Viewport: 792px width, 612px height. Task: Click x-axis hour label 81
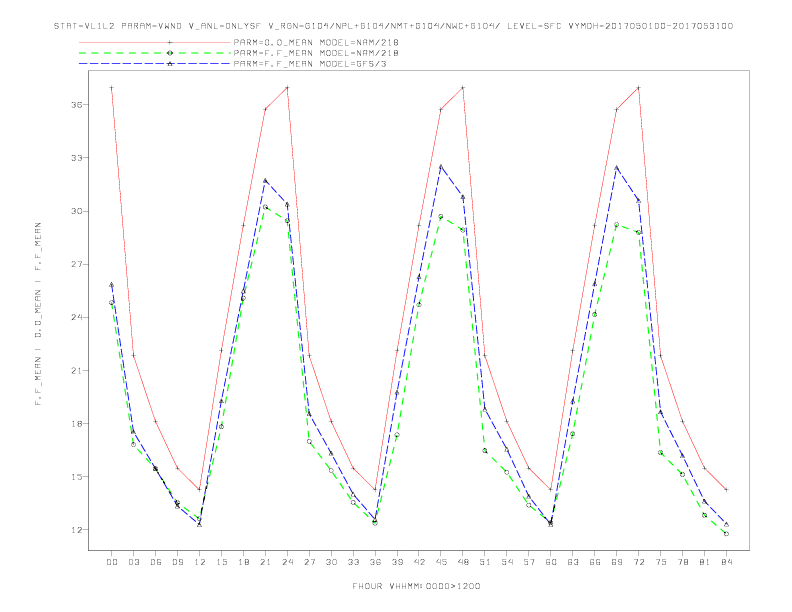click(705, 562)
